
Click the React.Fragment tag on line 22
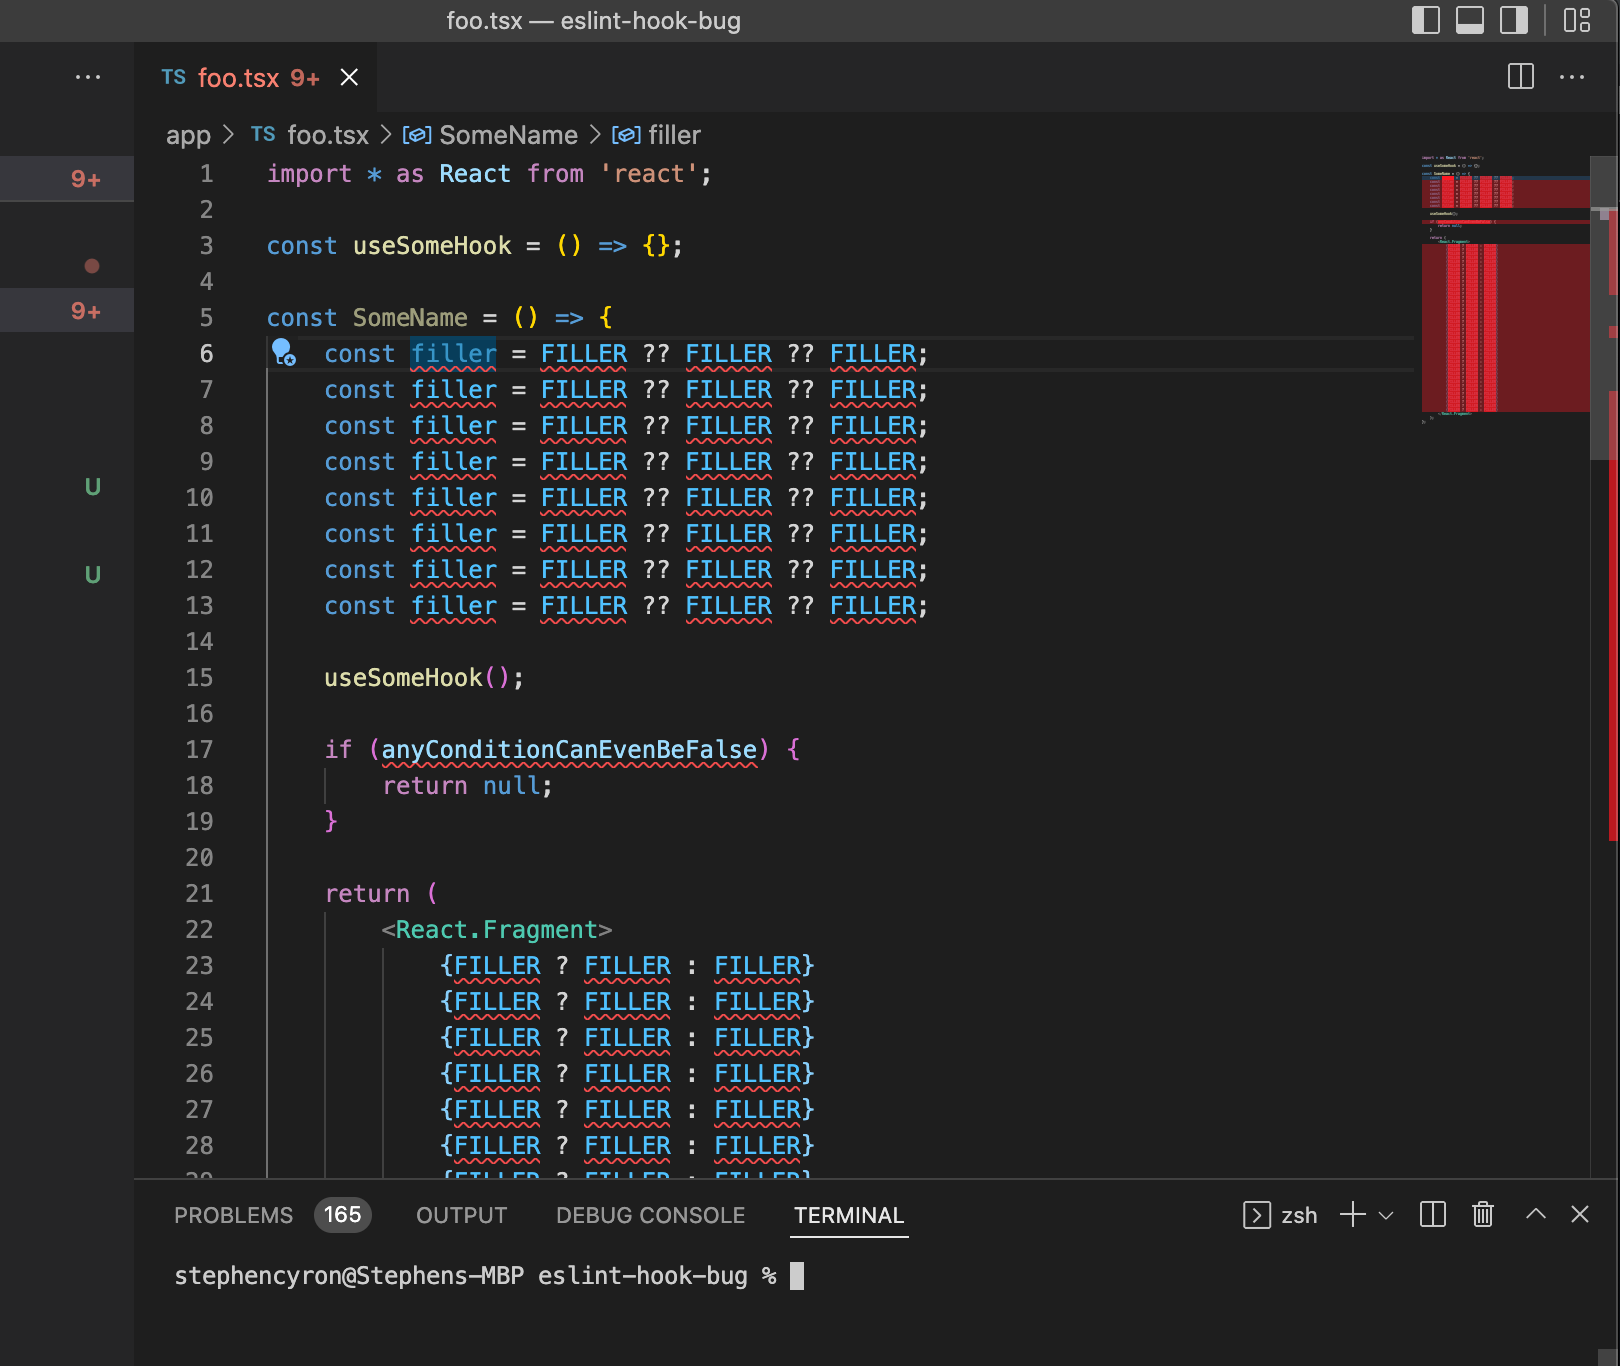(497, 929)
